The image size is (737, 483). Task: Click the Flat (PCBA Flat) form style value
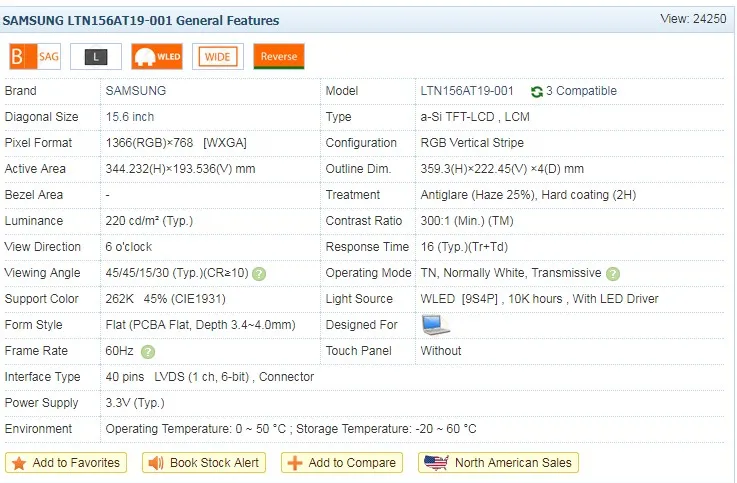coord(200,325)
